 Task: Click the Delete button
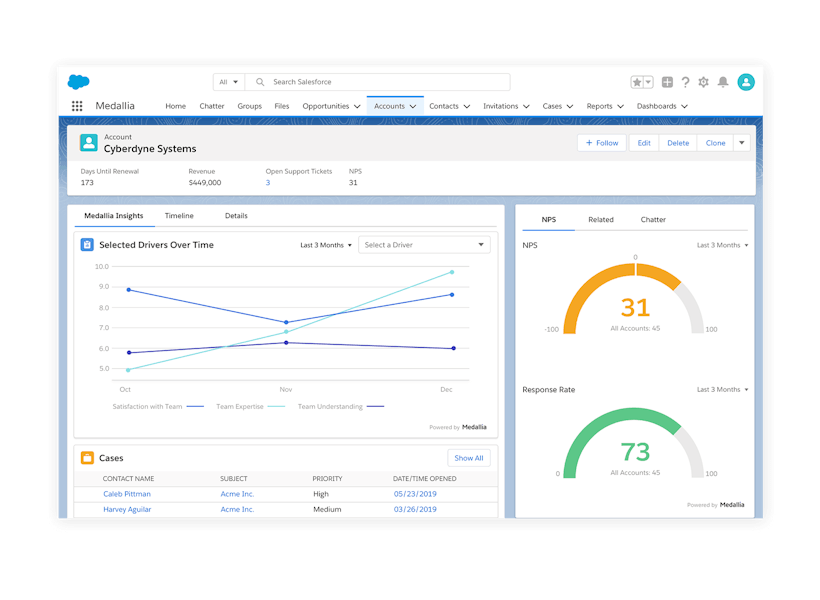(x=678, y=143)
